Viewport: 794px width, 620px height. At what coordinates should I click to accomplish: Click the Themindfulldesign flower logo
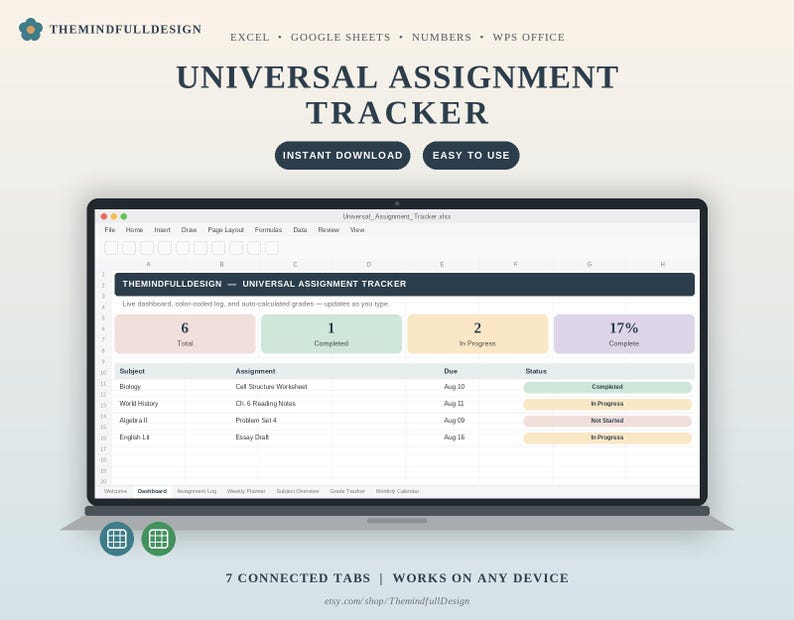click(x=30, y=29)
